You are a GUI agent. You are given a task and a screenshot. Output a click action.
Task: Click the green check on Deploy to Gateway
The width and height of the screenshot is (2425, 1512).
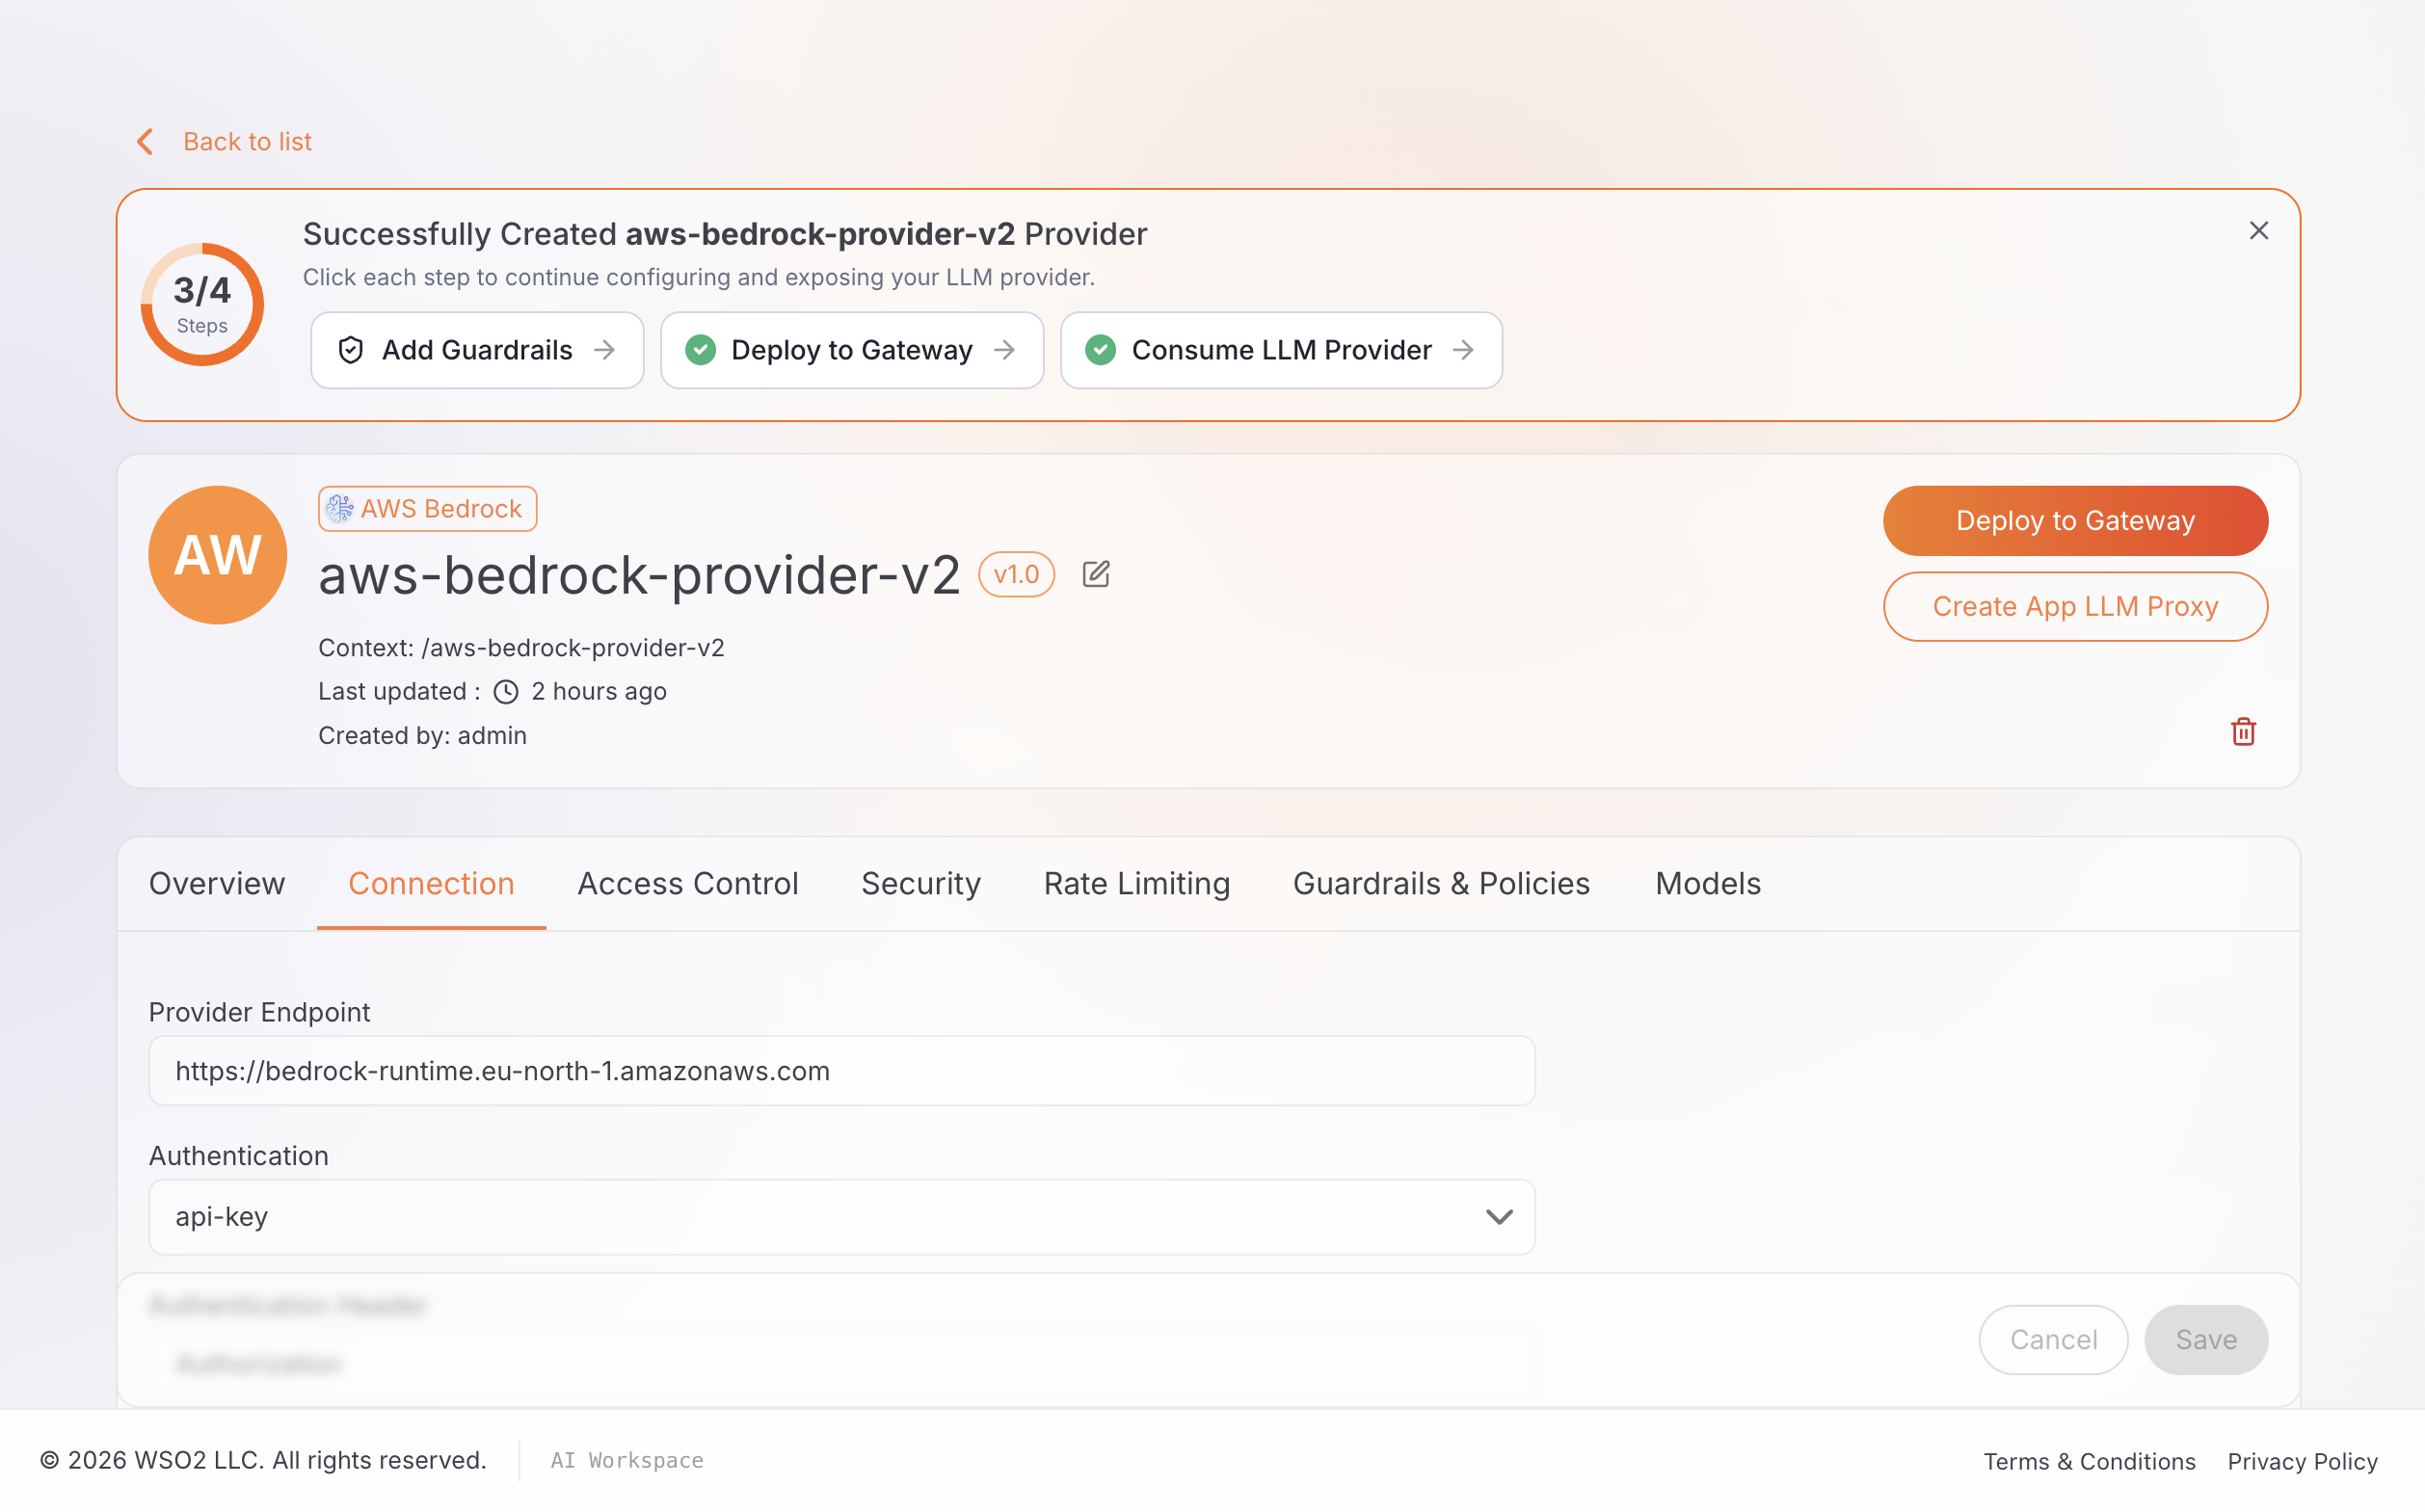(x=700, y=350)
